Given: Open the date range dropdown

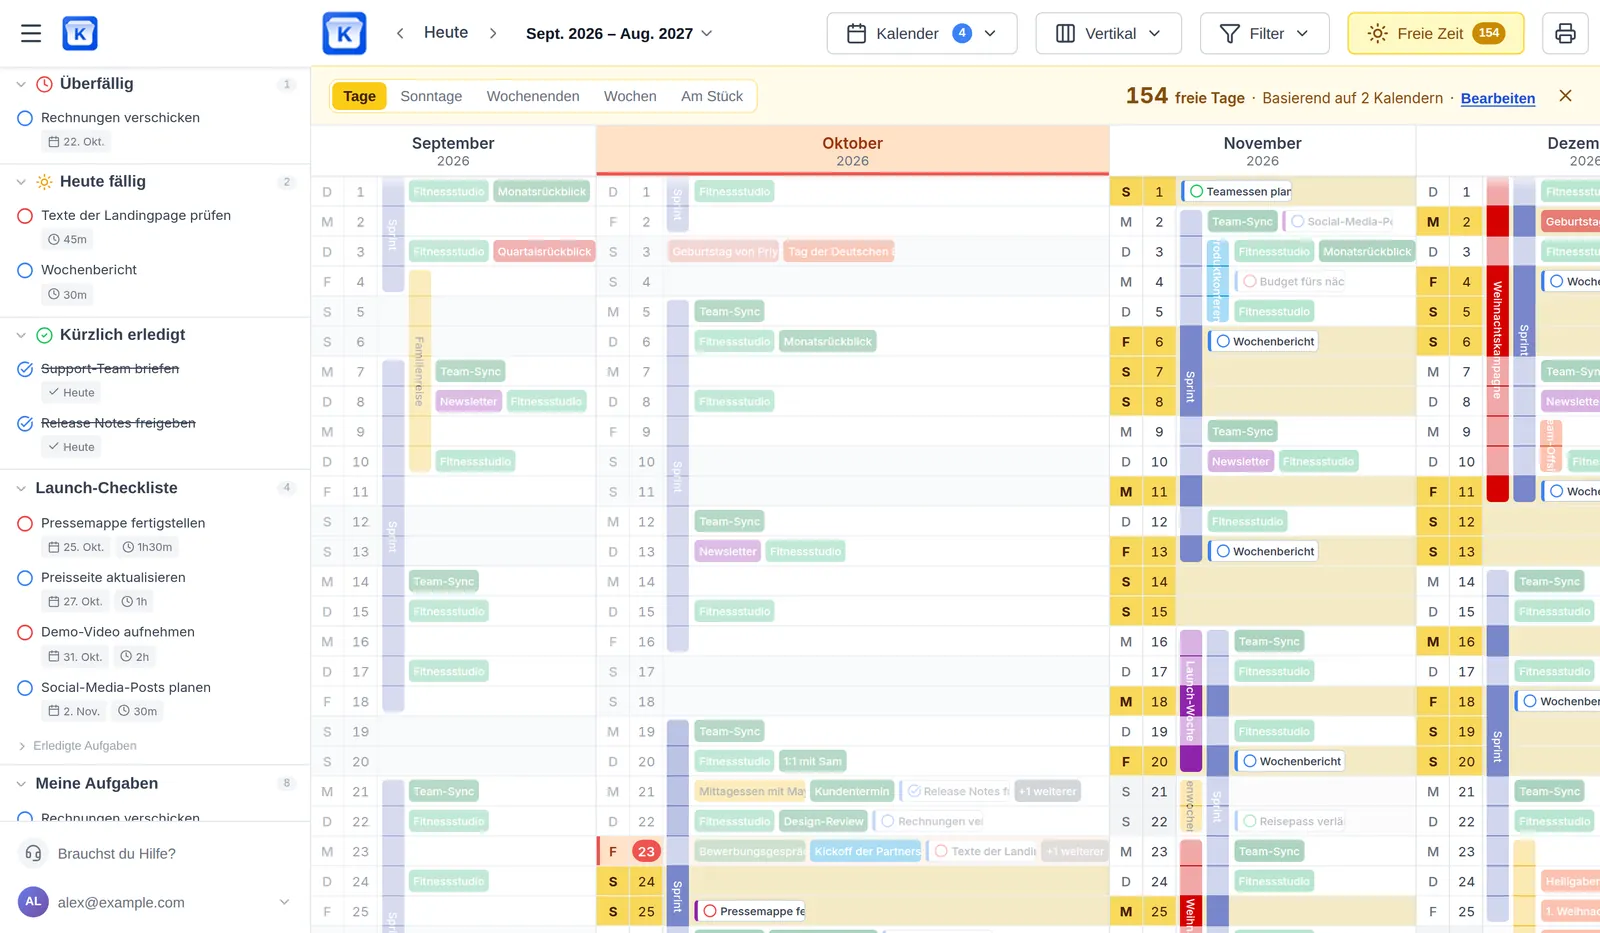Looking at the screenshot, I should (619, 33).
